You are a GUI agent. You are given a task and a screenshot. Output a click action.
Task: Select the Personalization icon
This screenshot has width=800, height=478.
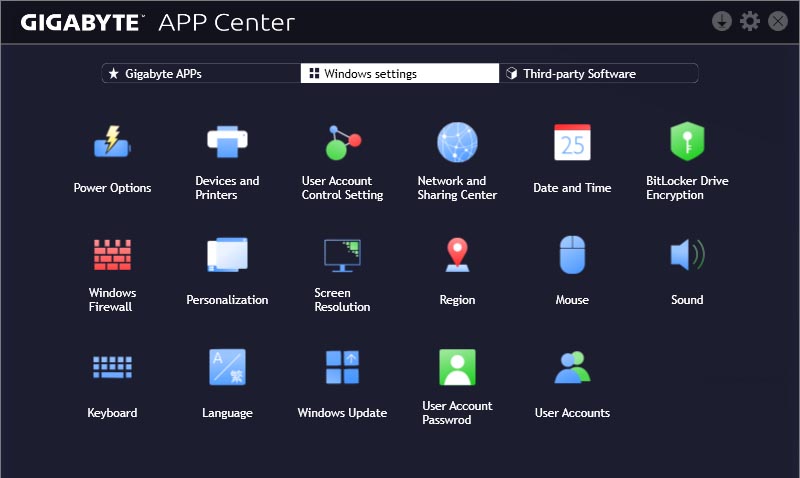click(x=227, y=255)
